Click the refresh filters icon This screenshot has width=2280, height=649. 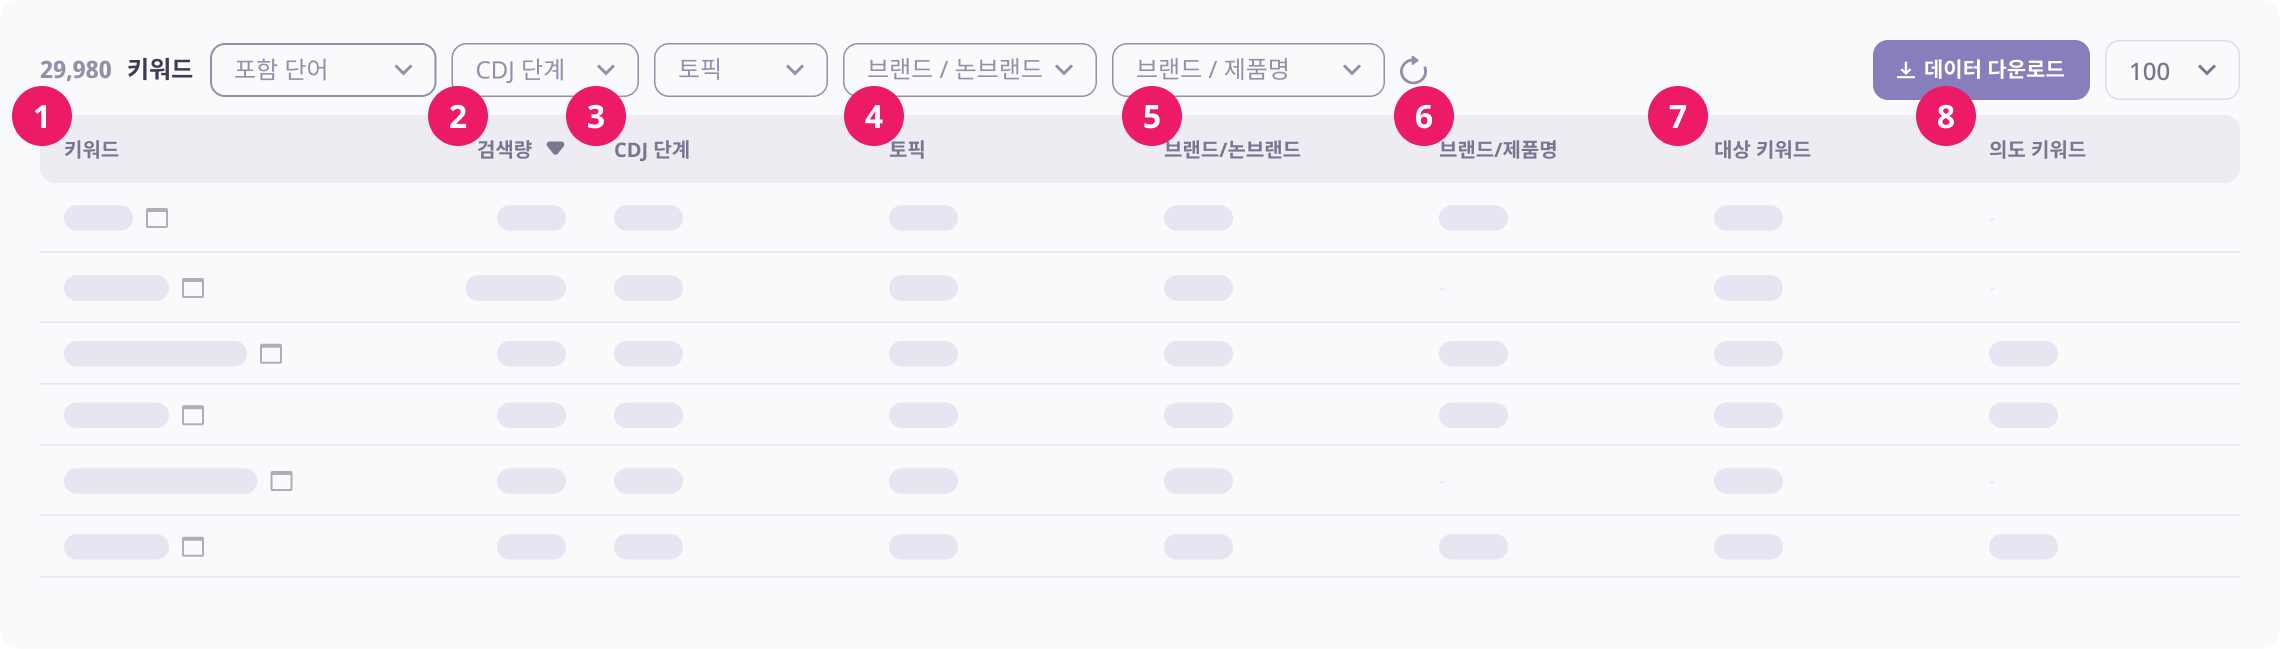pos(1412,70)
